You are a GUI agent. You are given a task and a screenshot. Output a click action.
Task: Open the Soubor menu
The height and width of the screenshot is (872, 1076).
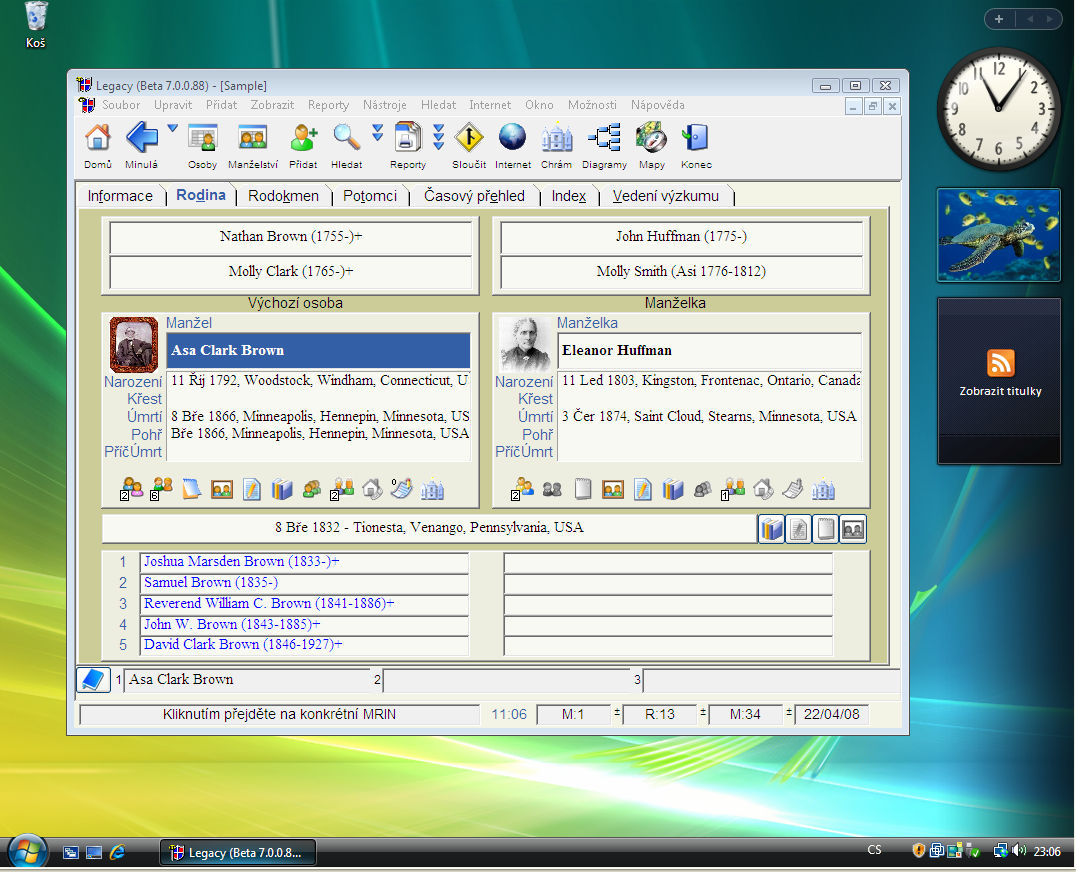[x=121, y=105]
